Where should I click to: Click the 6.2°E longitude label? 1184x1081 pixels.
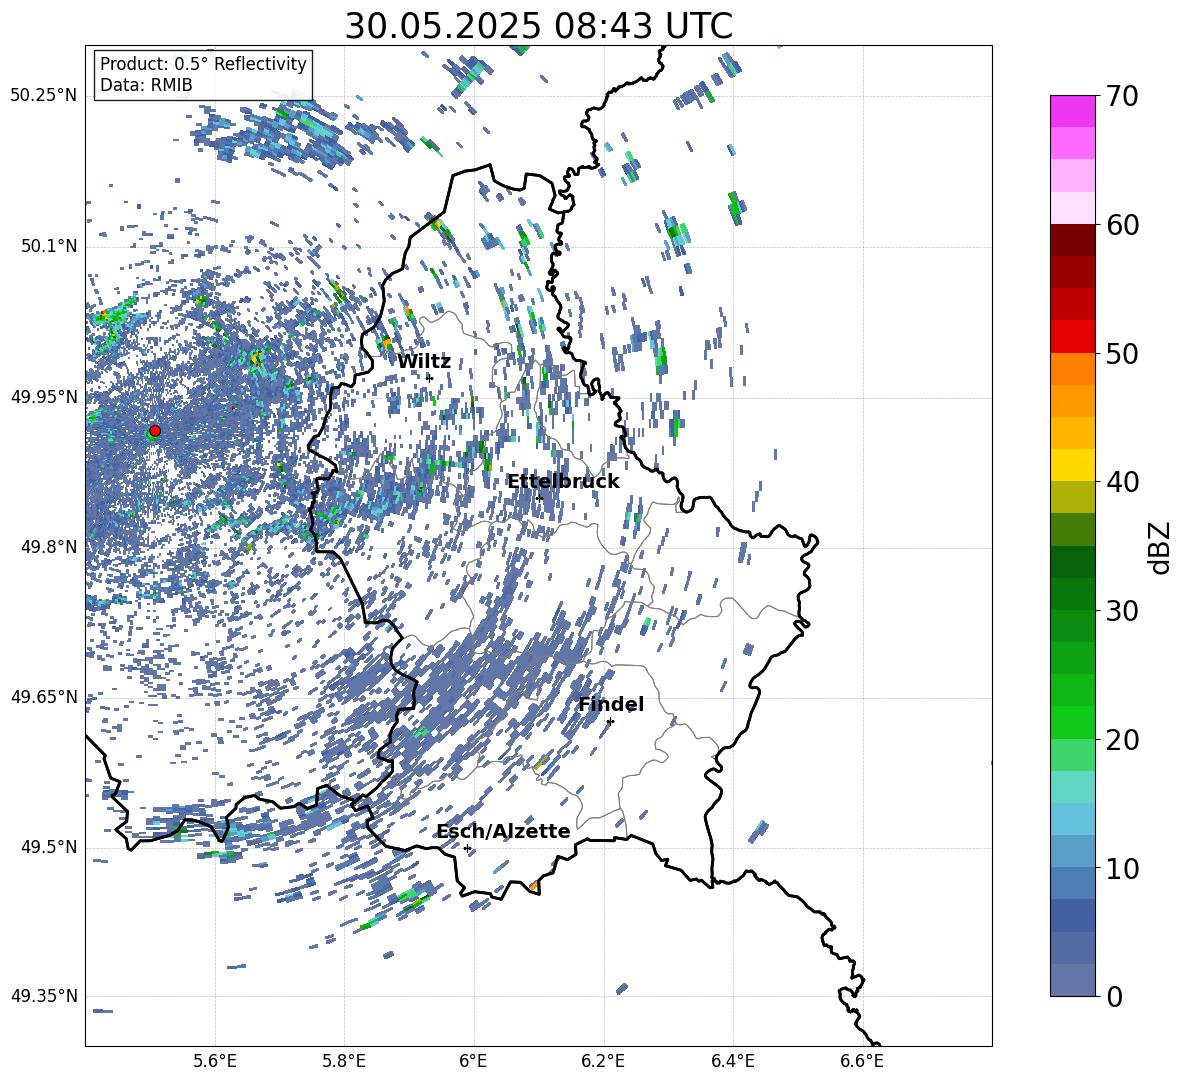click(x=603, y=1061)
